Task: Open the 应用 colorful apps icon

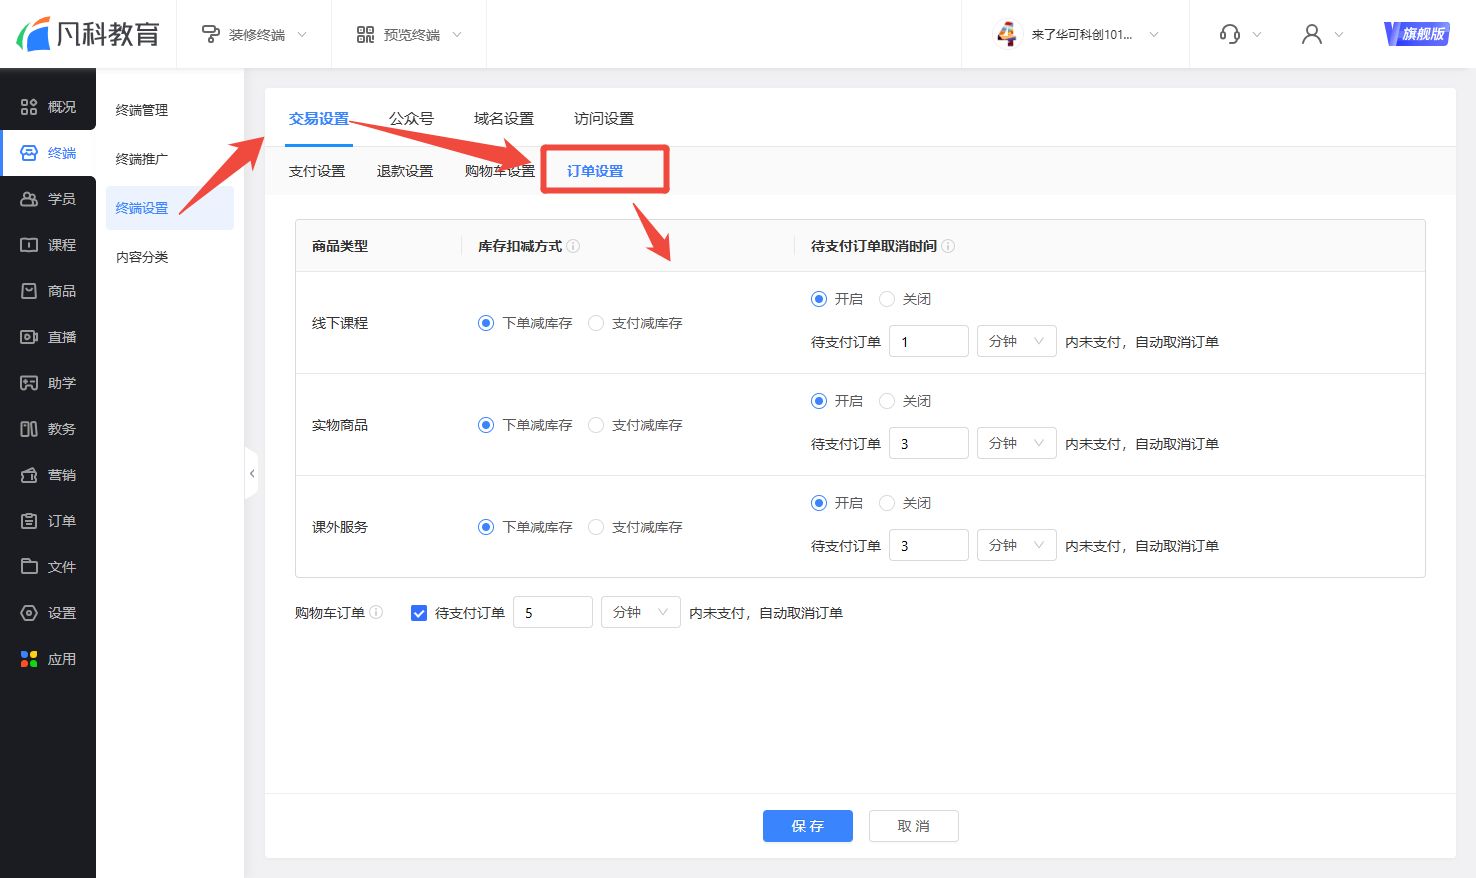Action: [29, 659]
